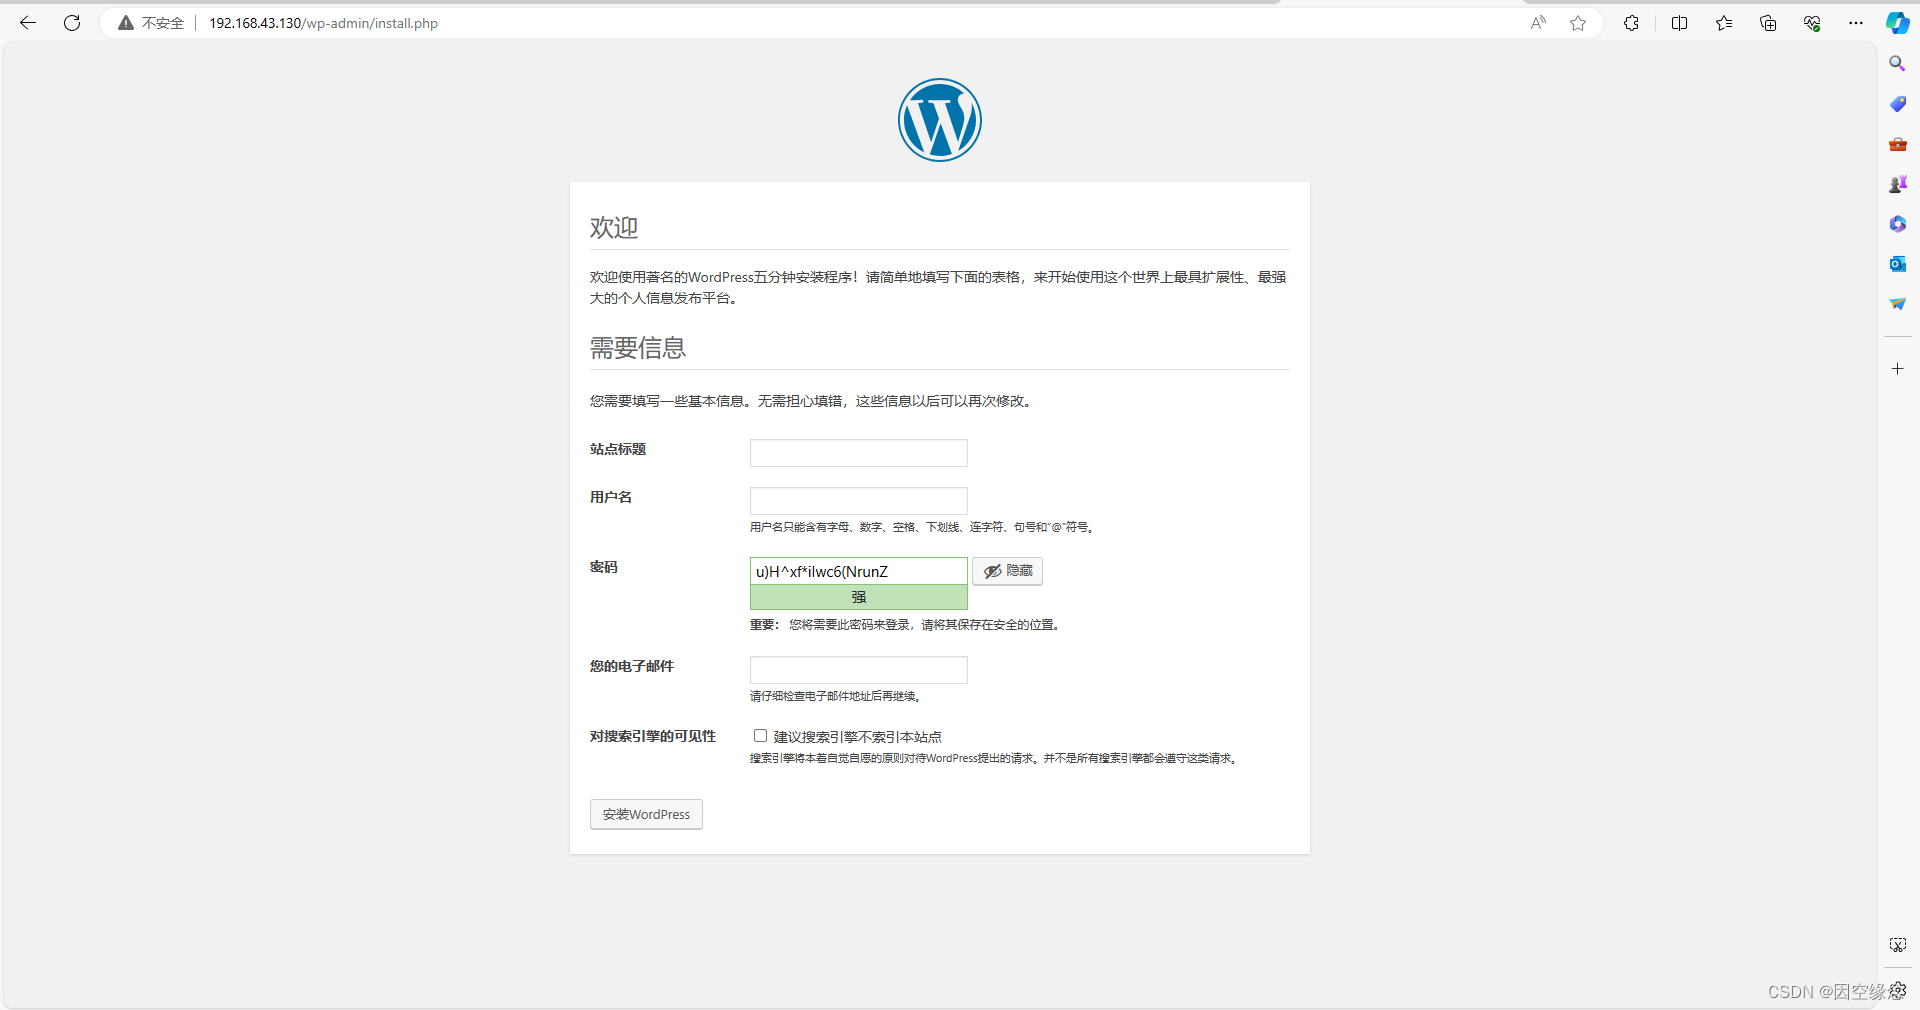Open Microsoft 365 from the sidebar
Viewport: 1920px width, 1010px height.
[1897, 223]
